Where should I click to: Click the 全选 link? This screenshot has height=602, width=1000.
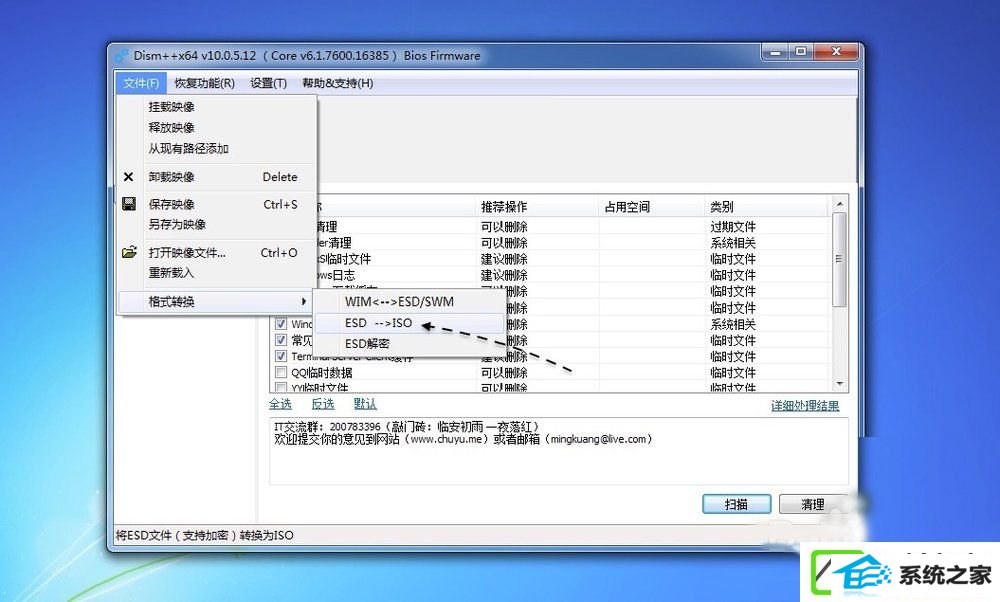(280, 404)
